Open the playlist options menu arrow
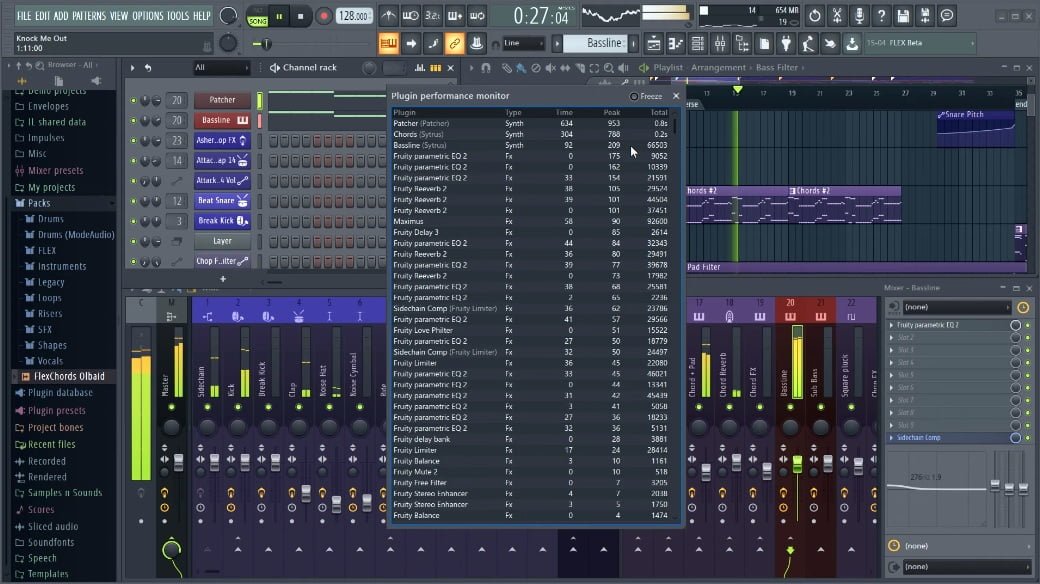Screen dimensions: 1040x584 [x=472, y=68]
